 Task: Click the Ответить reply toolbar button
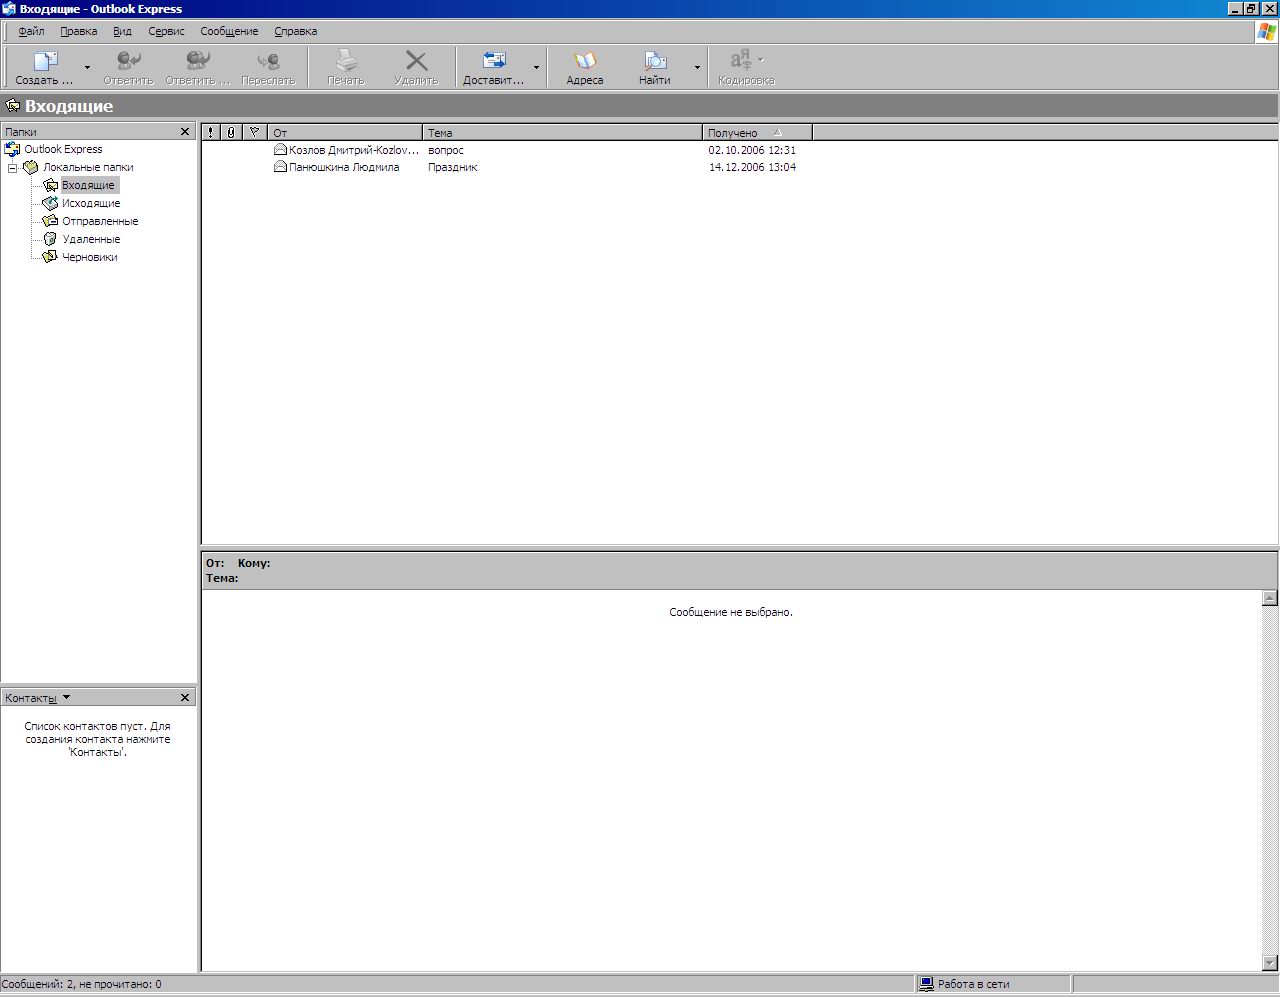coord(128,67)
